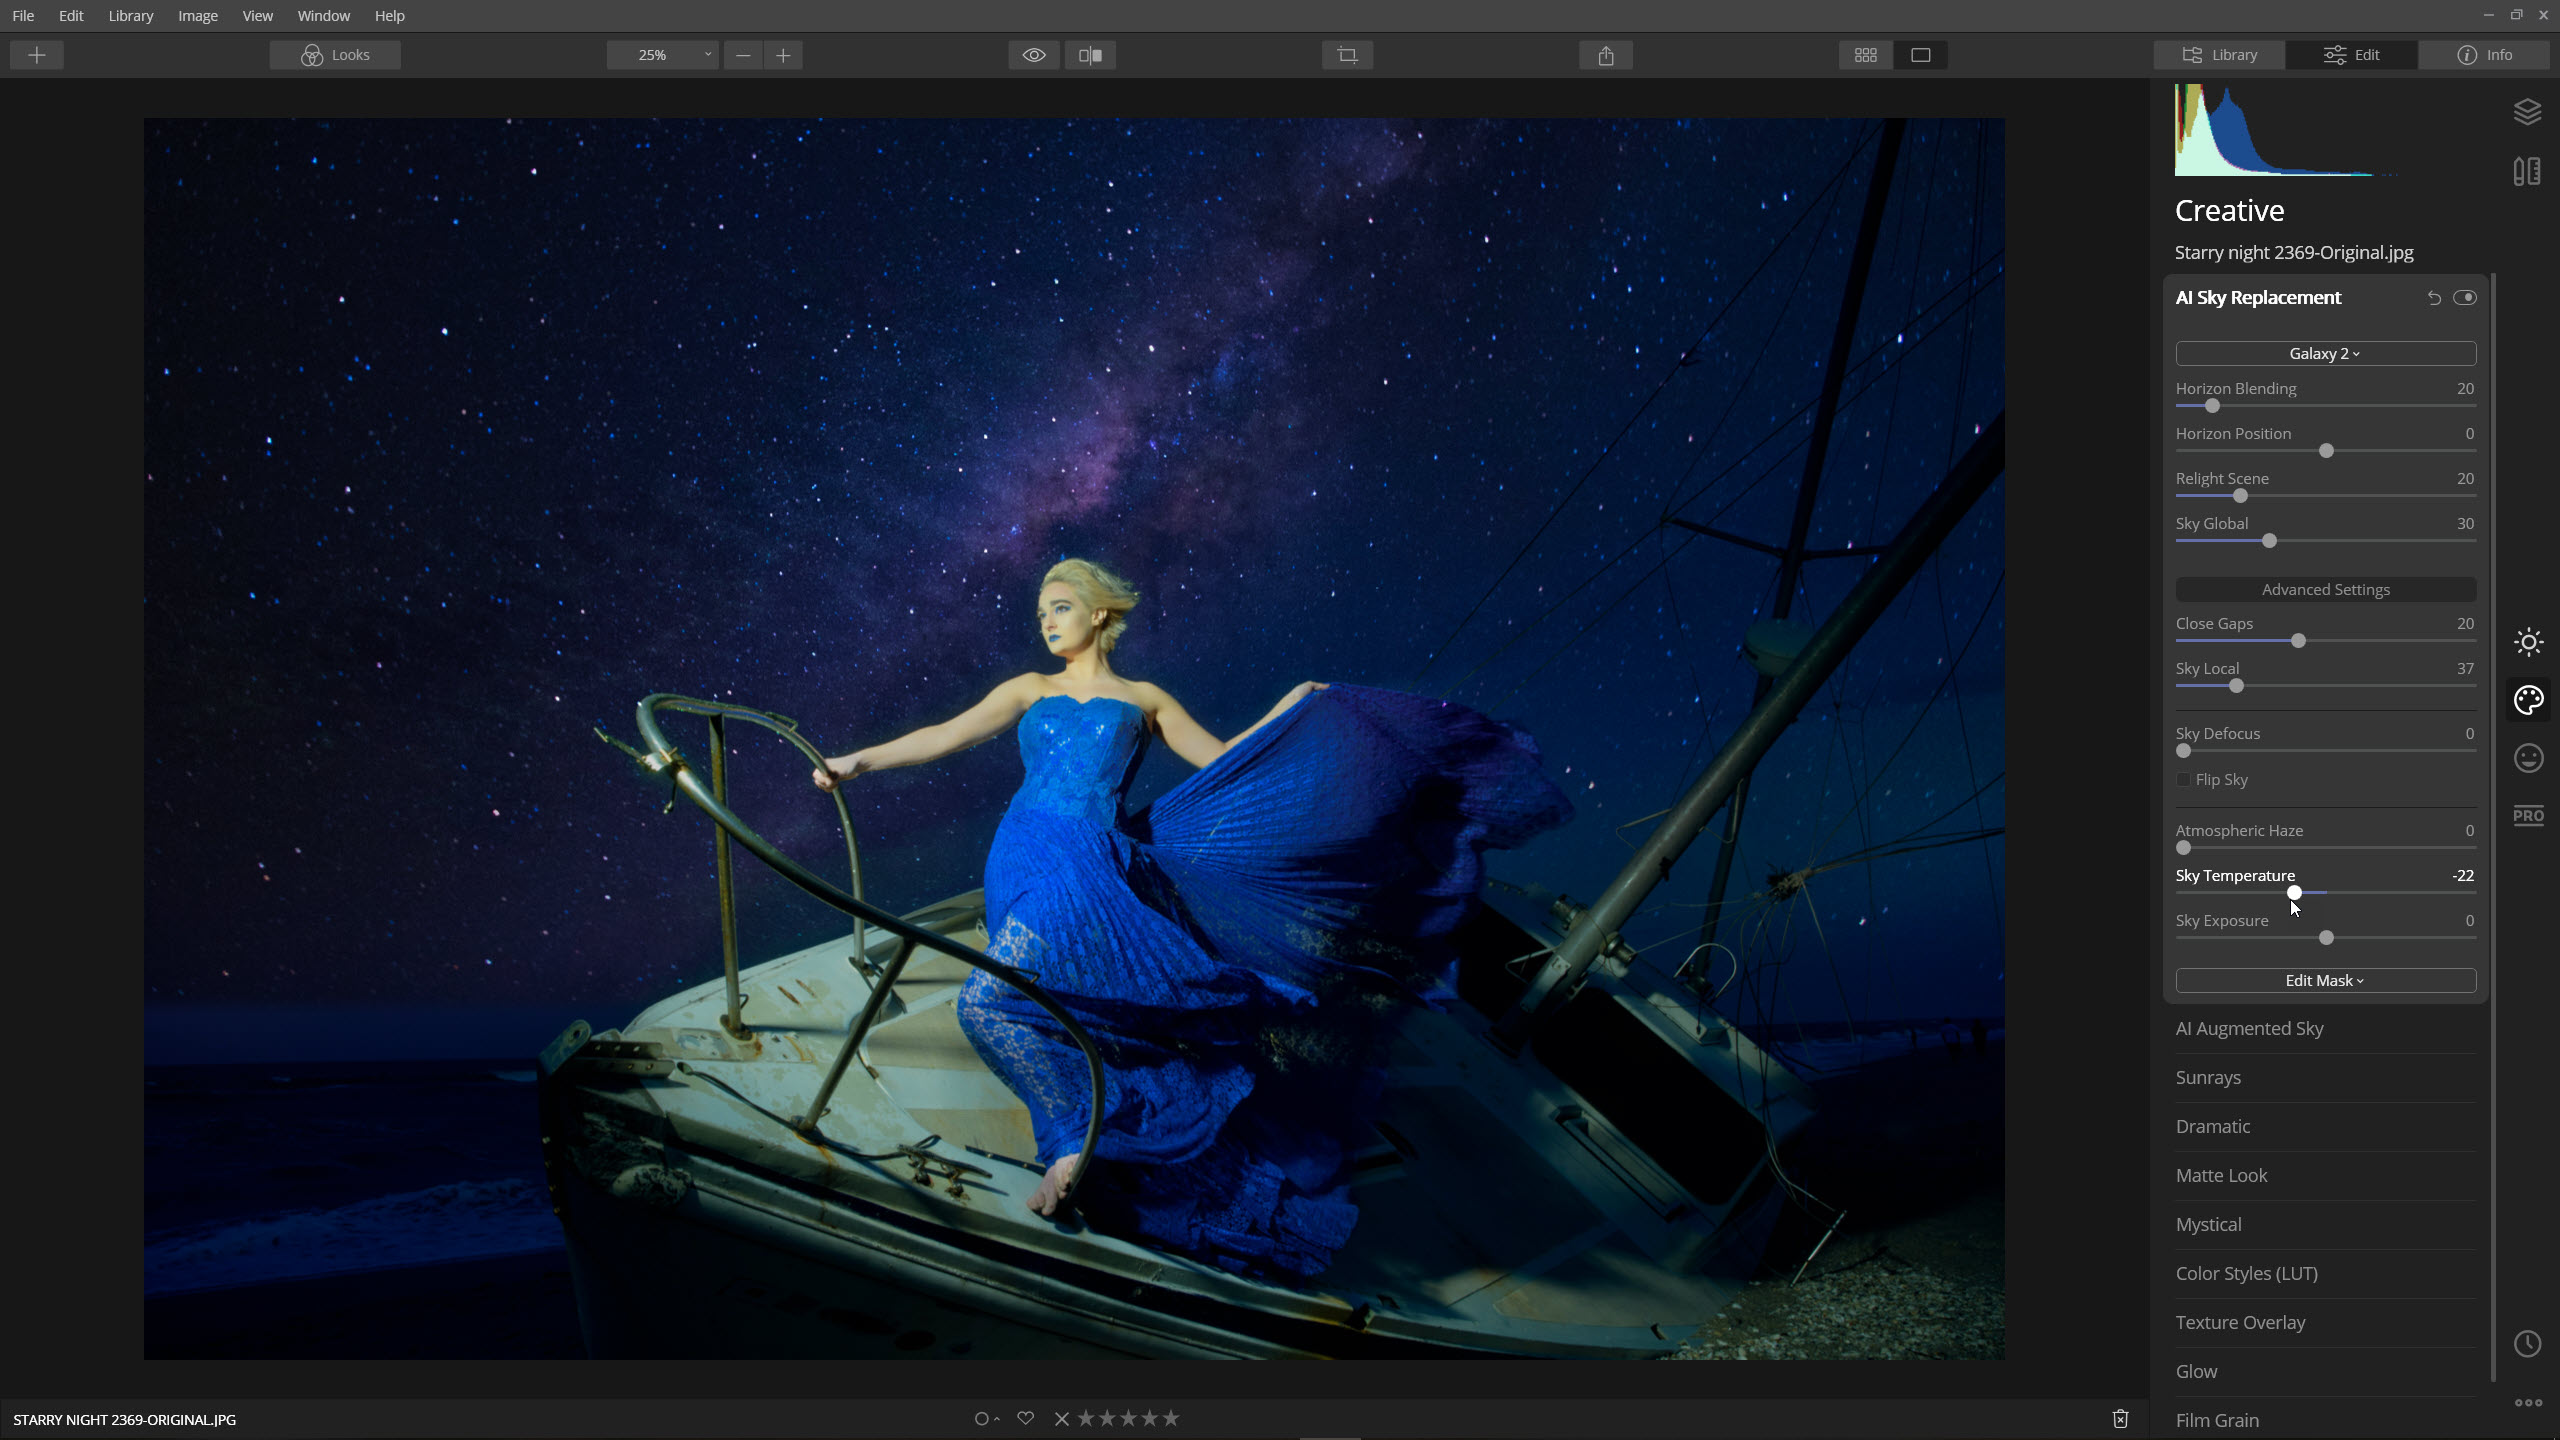This screenshot has width=2560, height=1440.
Task: Click the Sky Exposure slider handle
Action: [2326, 937]
